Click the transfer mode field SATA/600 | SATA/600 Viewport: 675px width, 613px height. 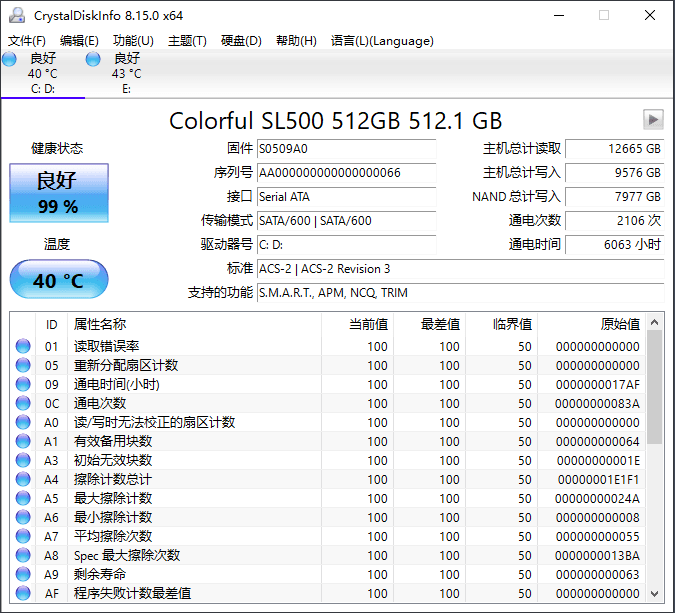(347, 221)
